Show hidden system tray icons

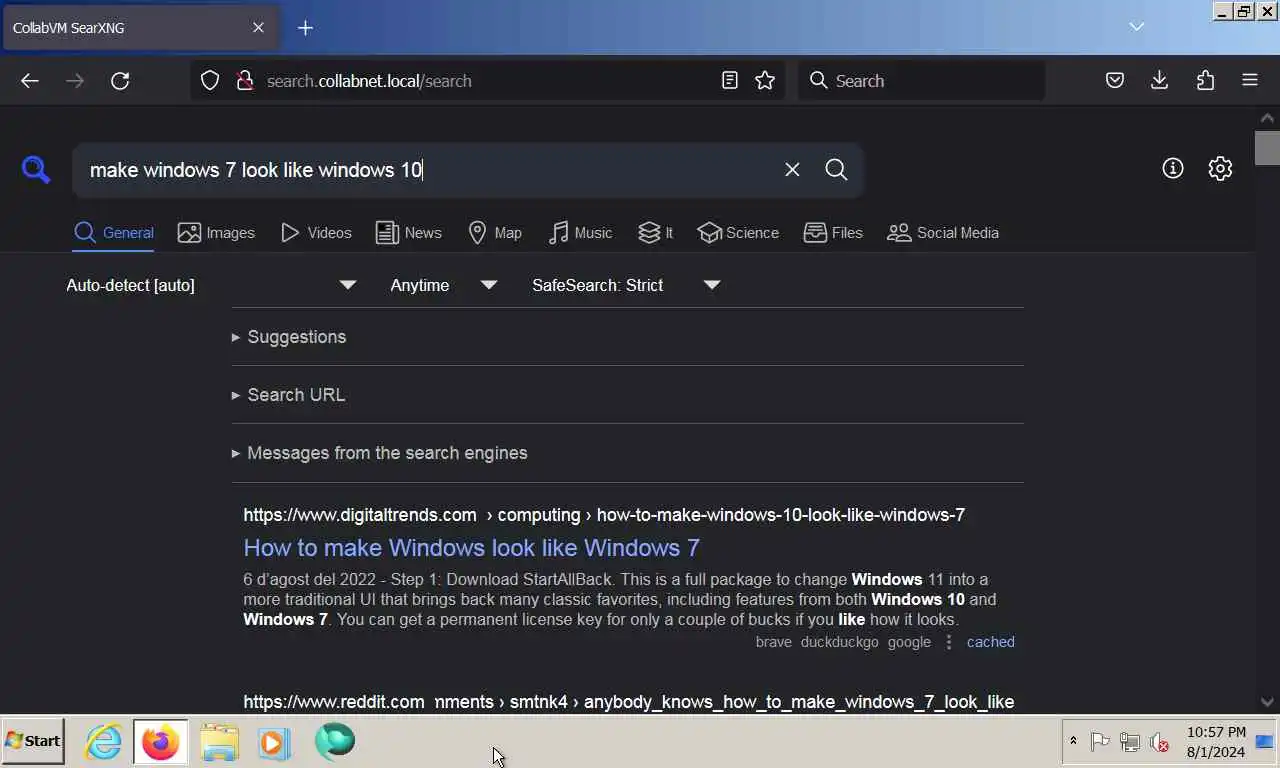(x=1073, y=741)
